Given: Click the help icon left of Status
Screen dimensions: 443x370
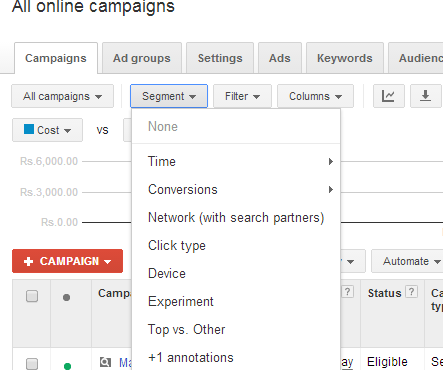Looking at the screenshot, I should 347,292.
